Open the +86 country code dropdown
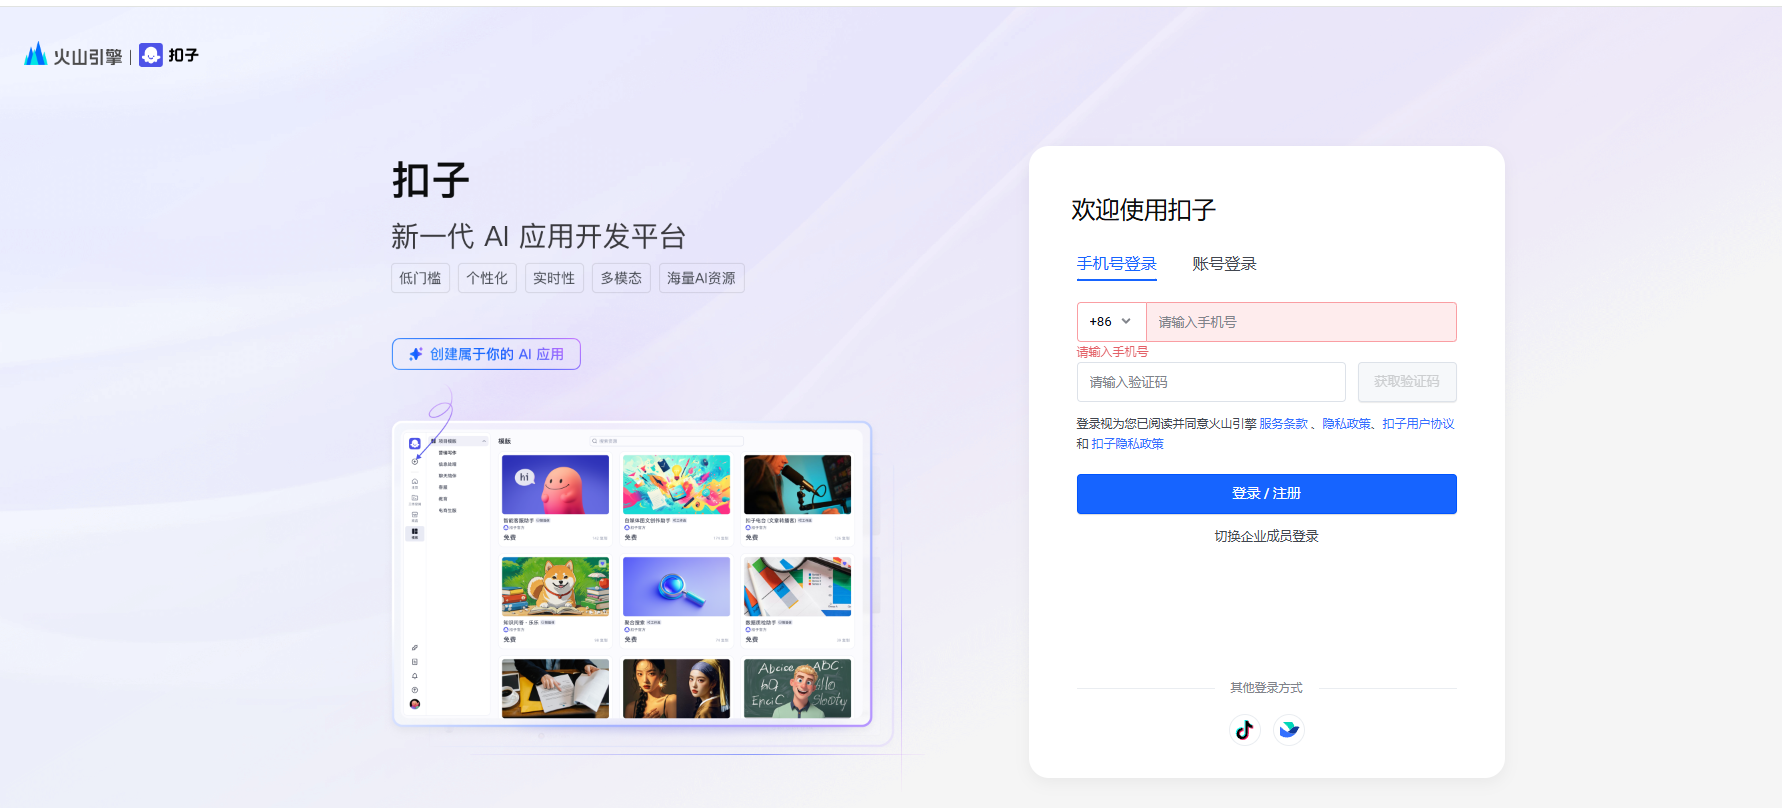 point(1111,322)
